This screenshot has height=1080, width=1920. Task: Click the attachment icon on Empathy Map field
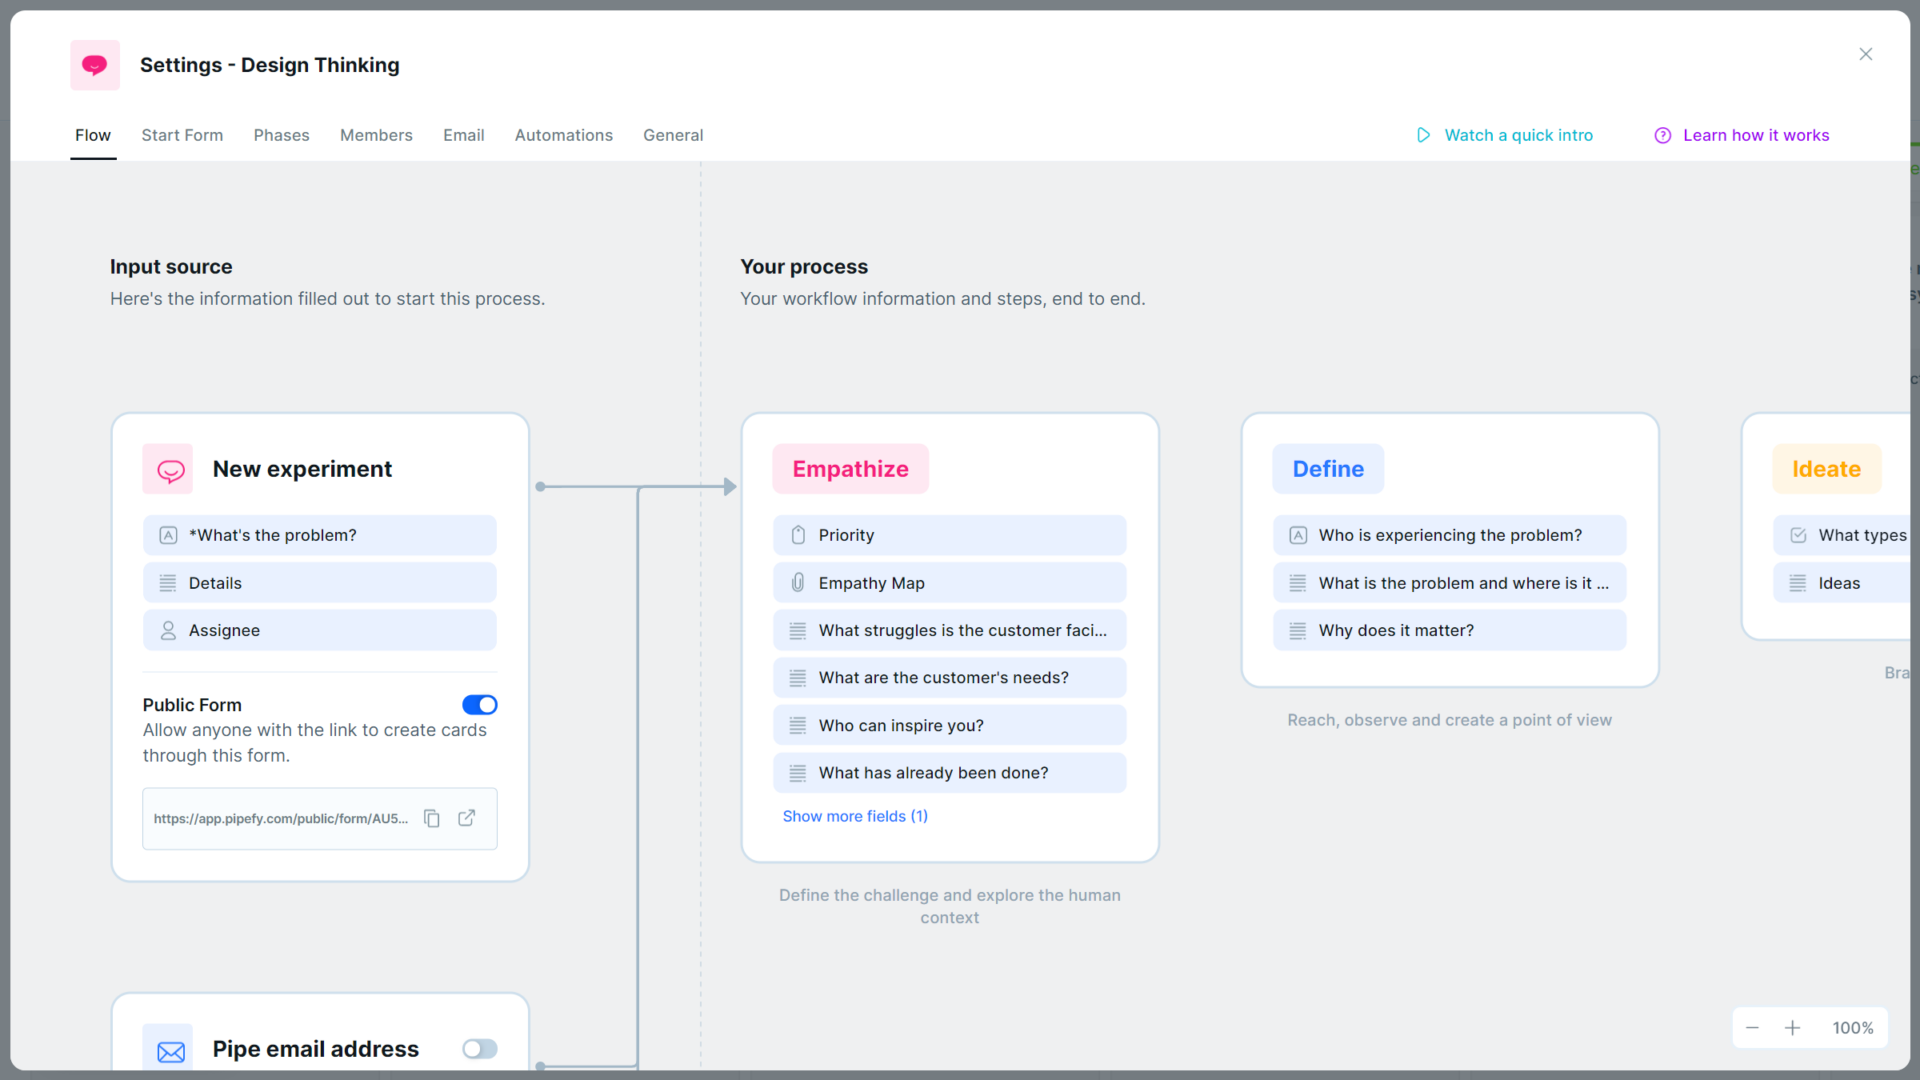[x=797, y=582]
